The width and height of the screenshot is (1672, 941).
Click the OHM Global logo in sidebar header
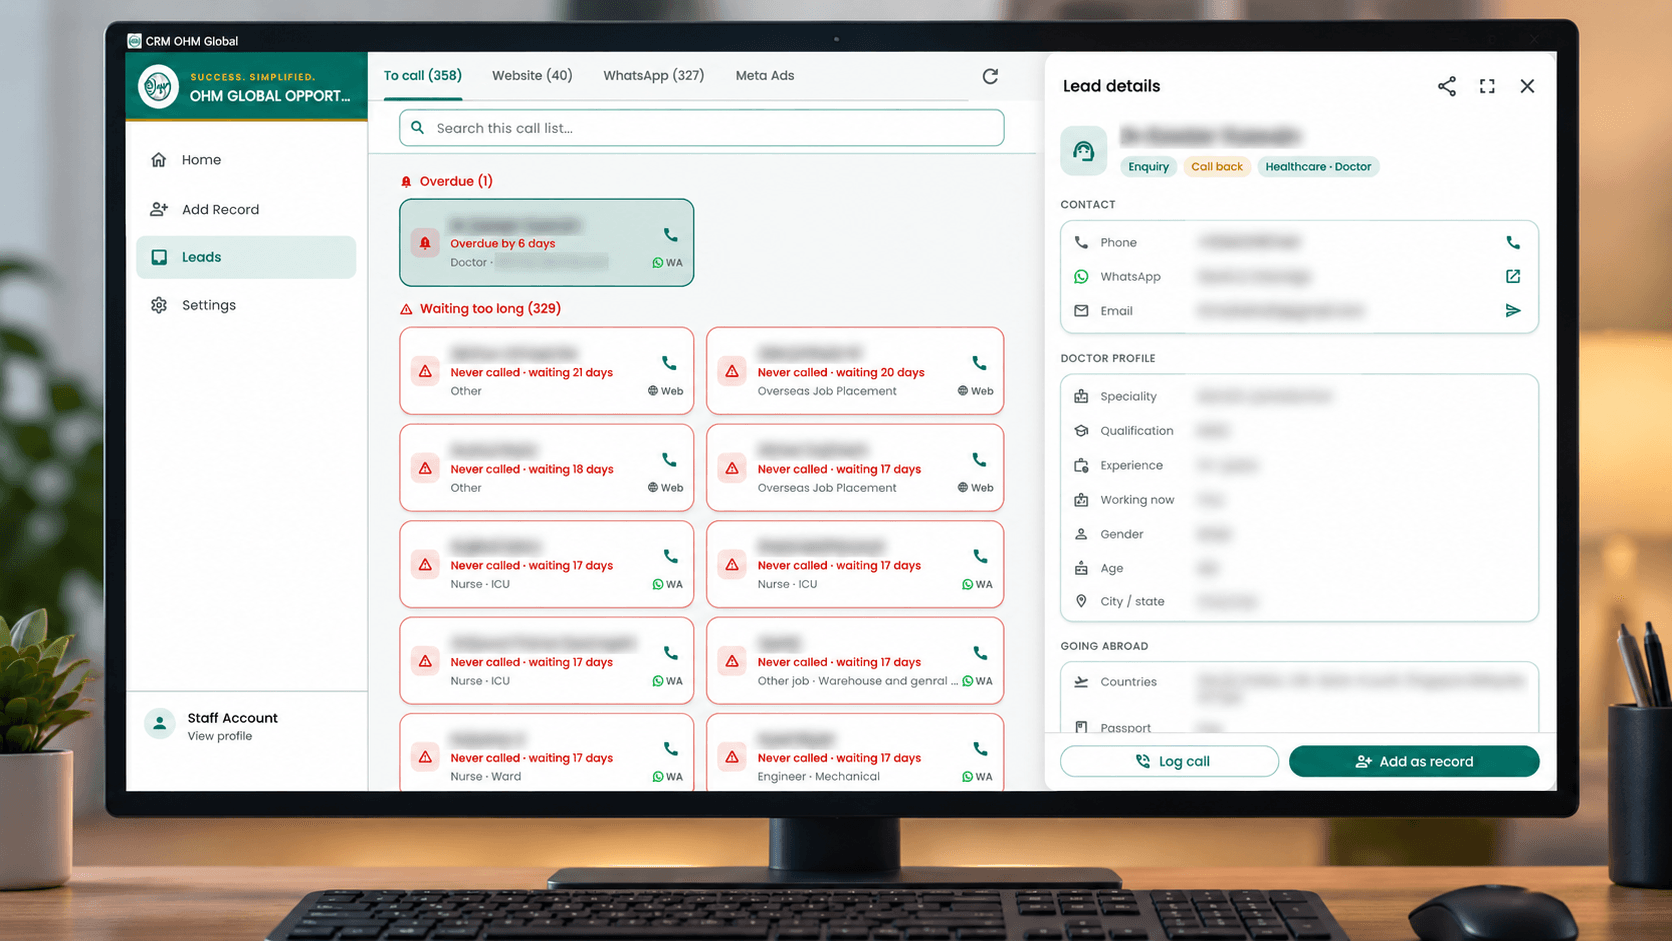point(158,87)
